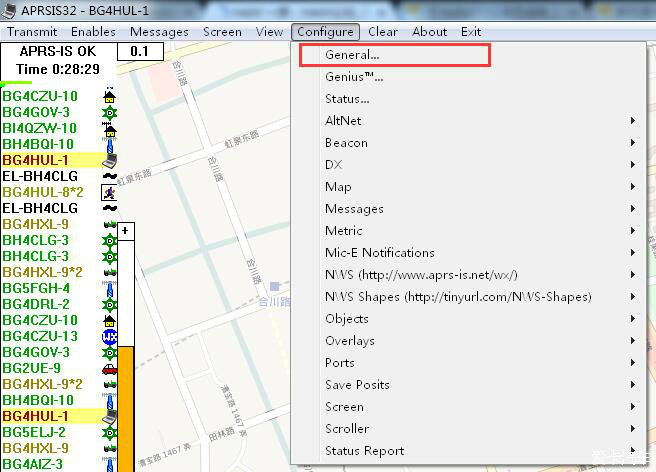656x472 pixels.
Task: Open General... in the Configure menu
Action: click(x=352, y=55)
